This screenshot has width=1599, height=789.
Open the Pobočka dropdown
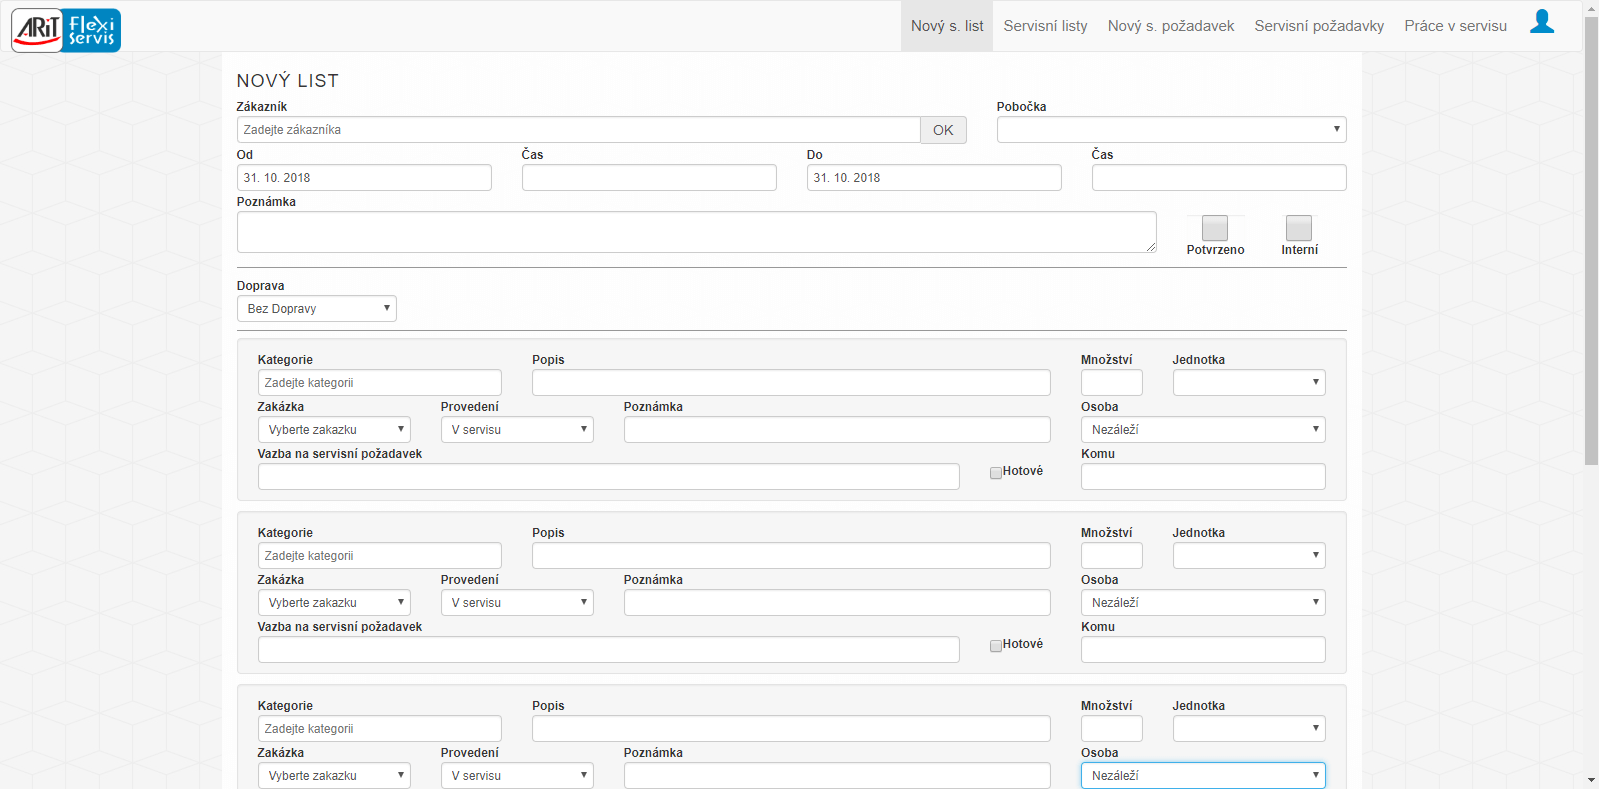coord(1170,130)
